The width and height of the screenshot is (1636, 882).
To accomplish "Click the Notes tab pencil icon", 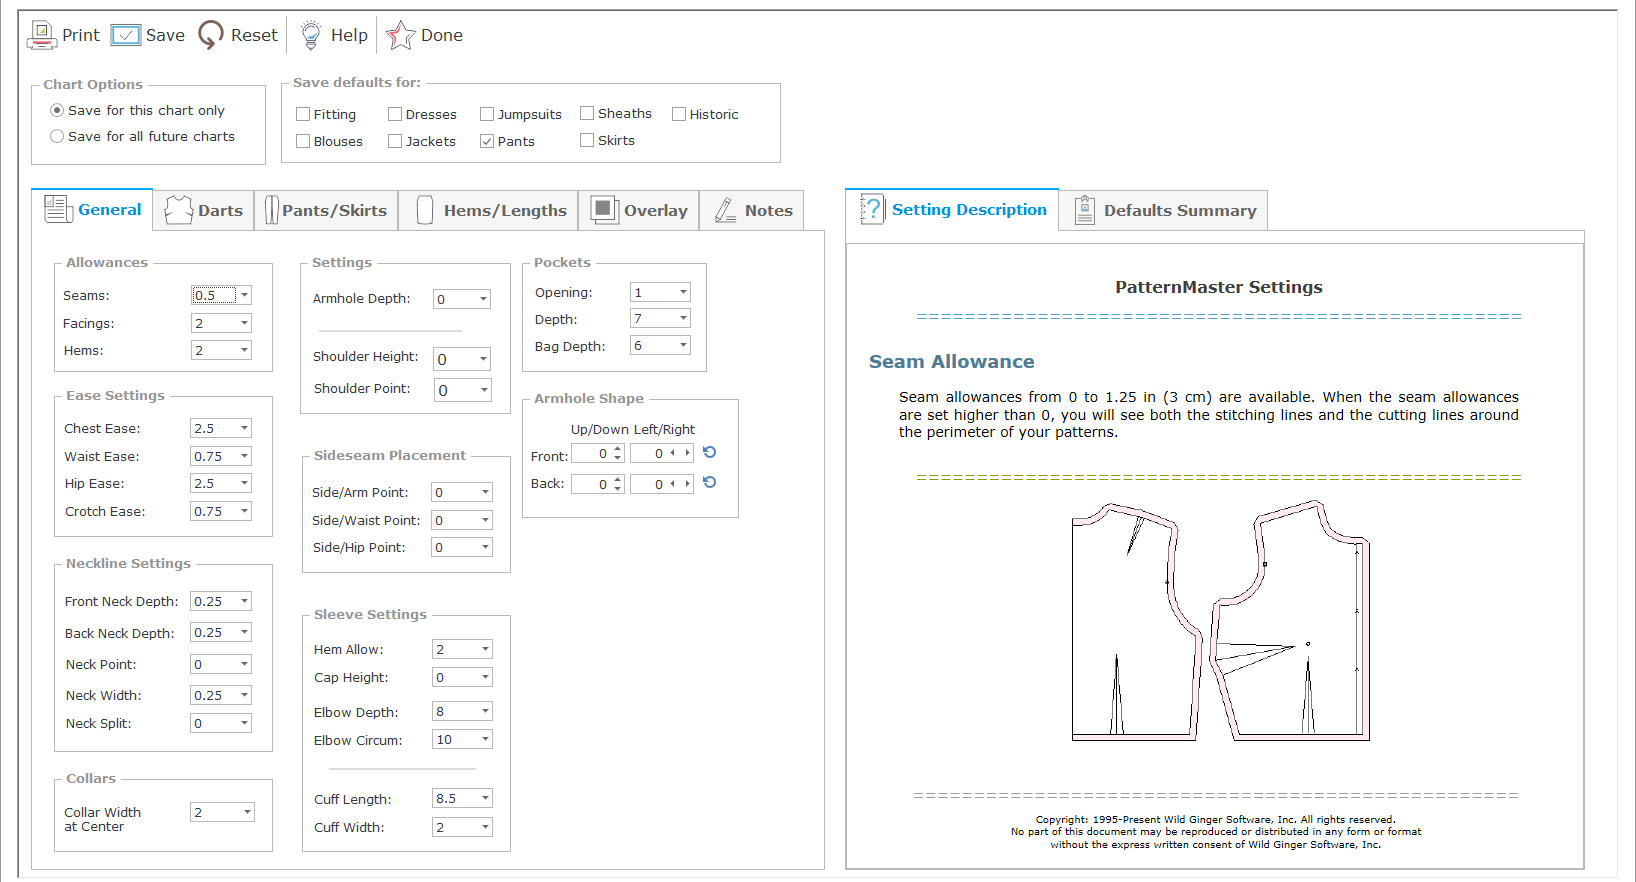I will coord(726,210).
